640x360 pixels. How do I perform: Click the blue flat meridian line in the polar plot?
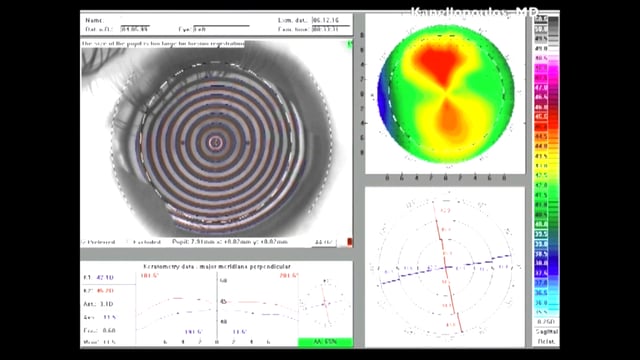point(447,268)
